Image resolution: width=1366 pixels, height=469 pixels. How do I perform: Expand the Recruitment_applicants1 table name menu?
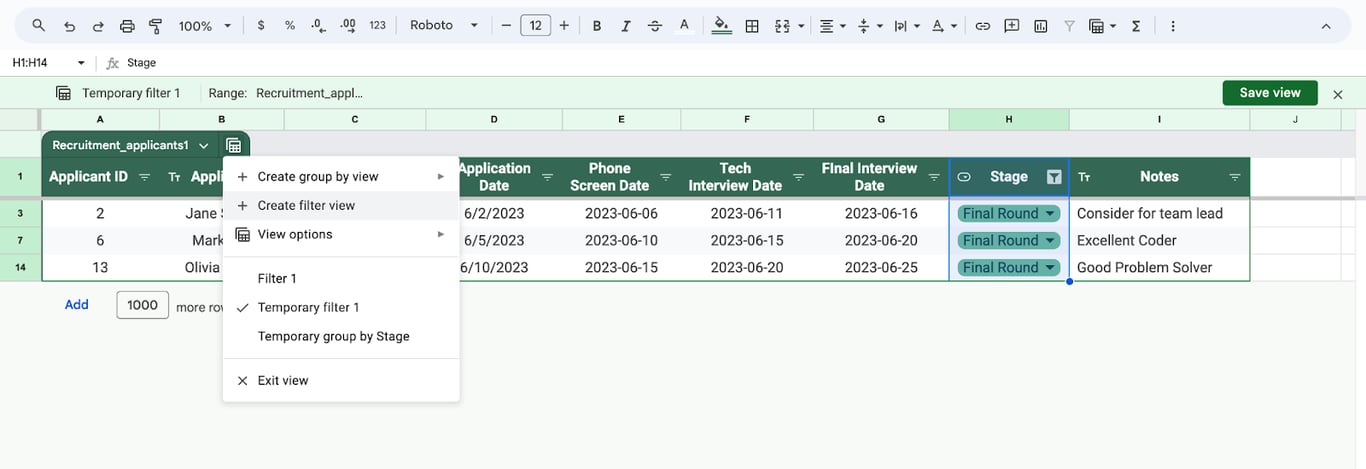coord(204,145)
